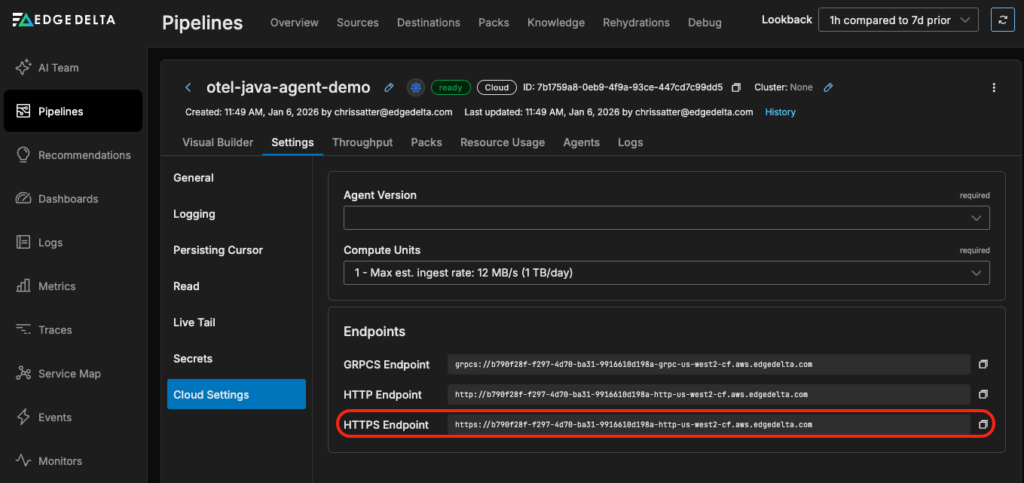Open the Lookback time range dropdown
The height and width of the screenshot is (483, 1024).
click(x=897, y=19)
